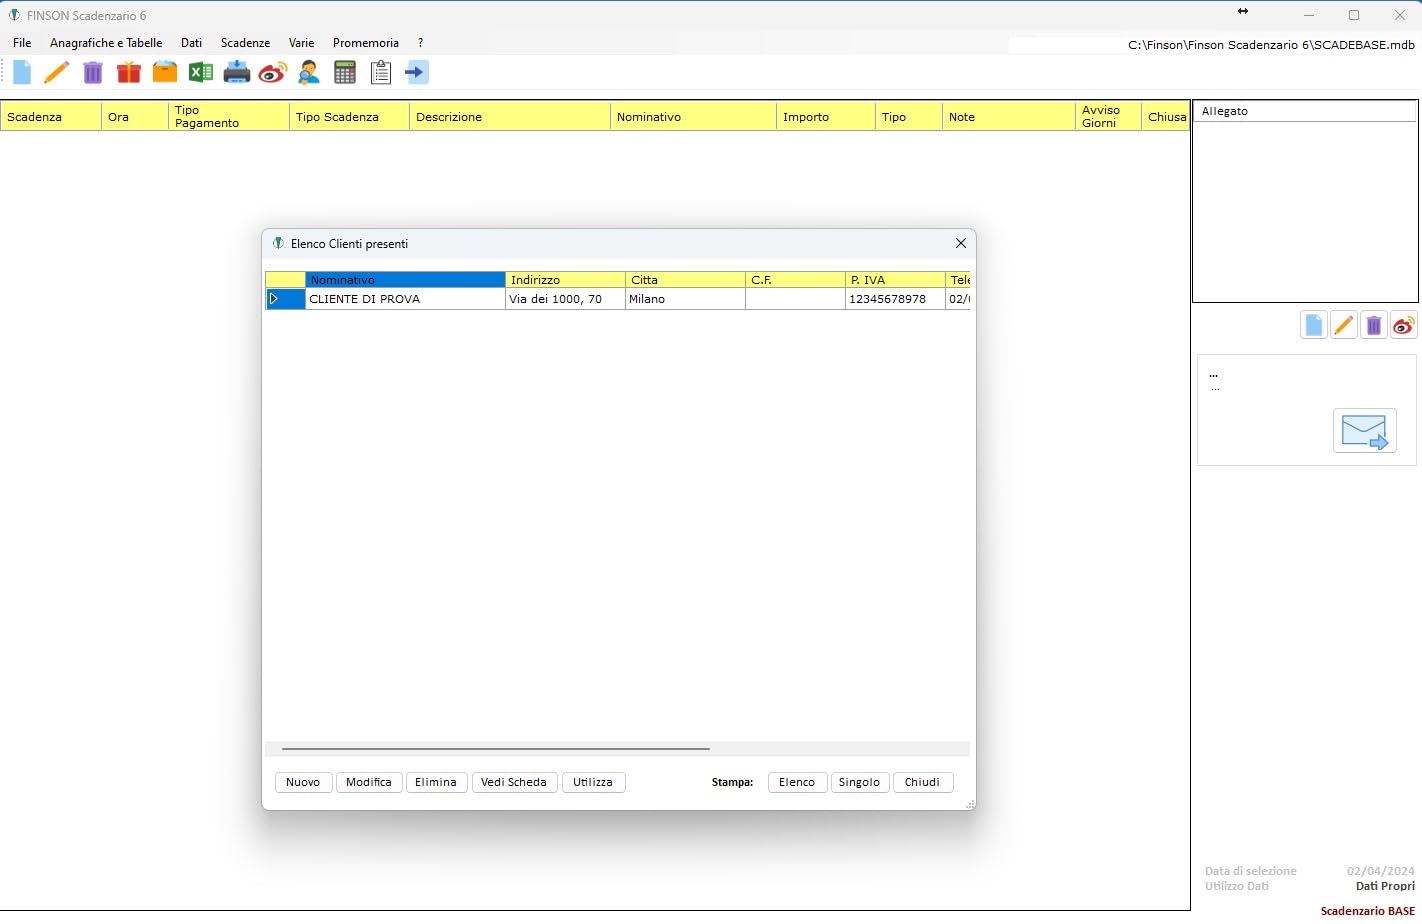This screenshot has width=1422, height=924.
Task: Click the orange archive box toolbar icon
Action: (165, 72)
